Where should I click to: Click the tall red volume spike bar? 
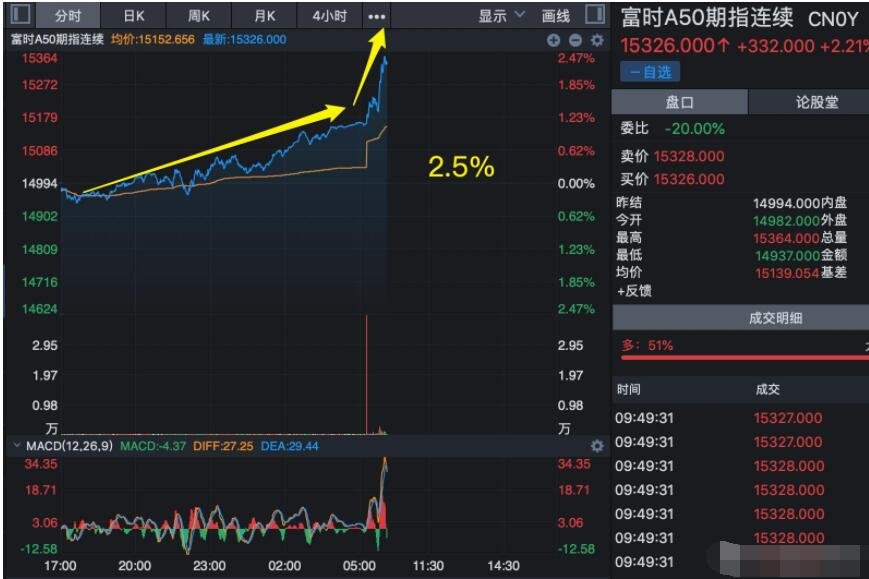(x=366, y=375)
